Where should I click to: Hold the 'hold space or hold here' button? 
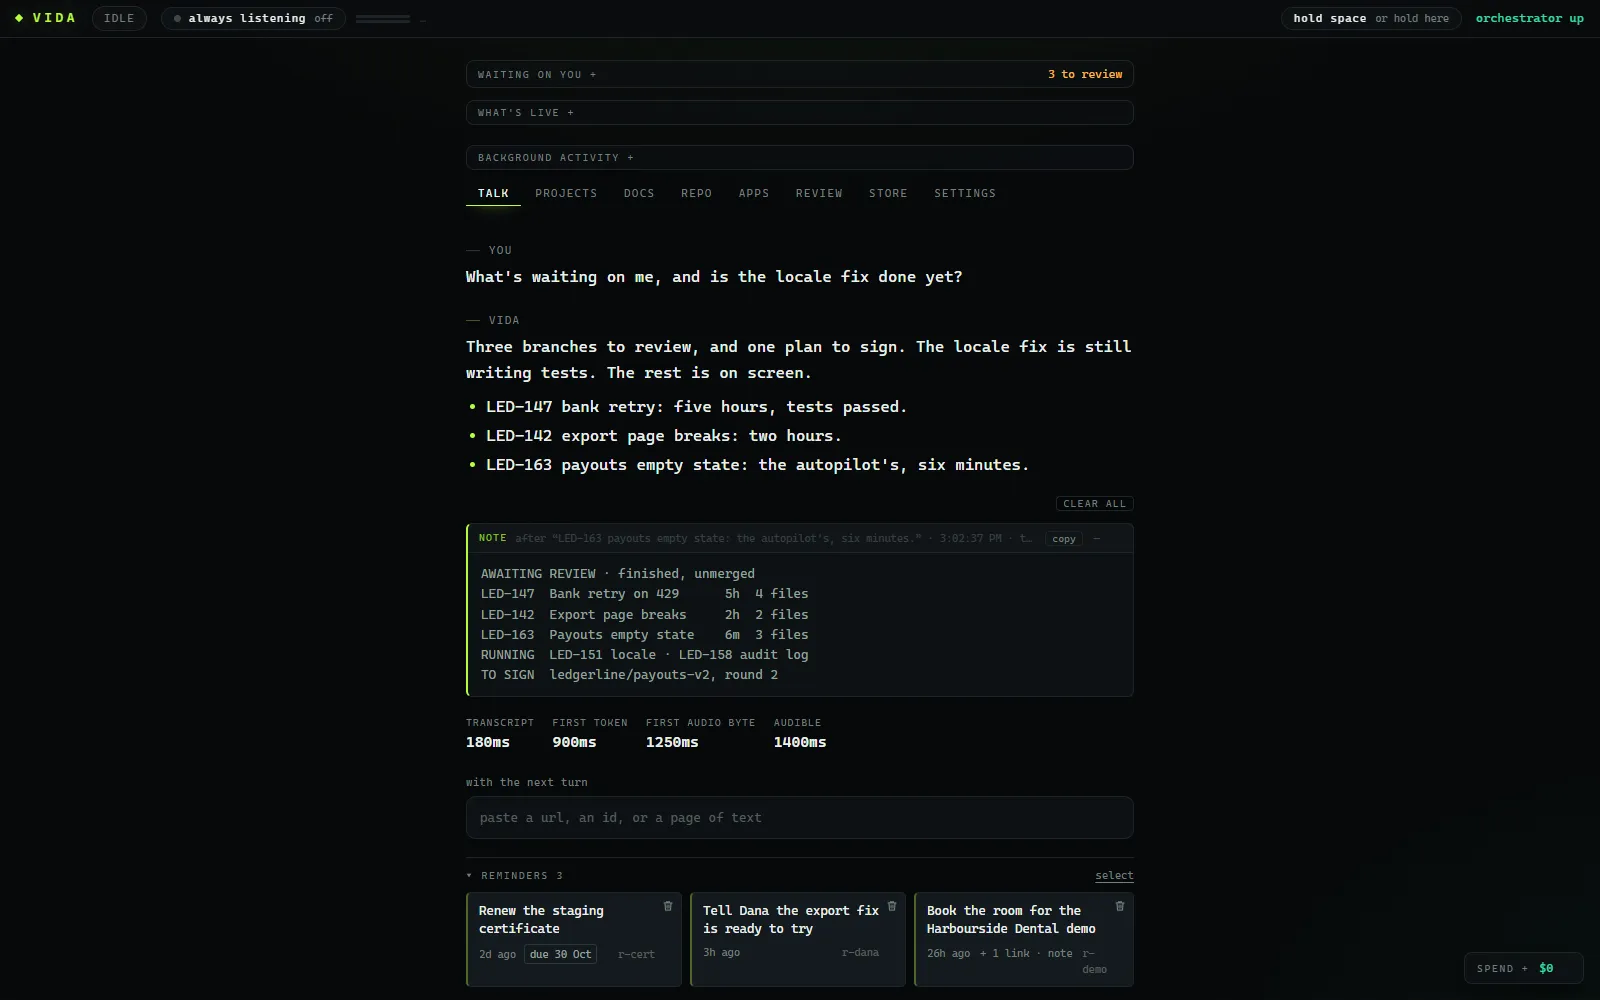pyautogui.click(x=1371, y=18)
